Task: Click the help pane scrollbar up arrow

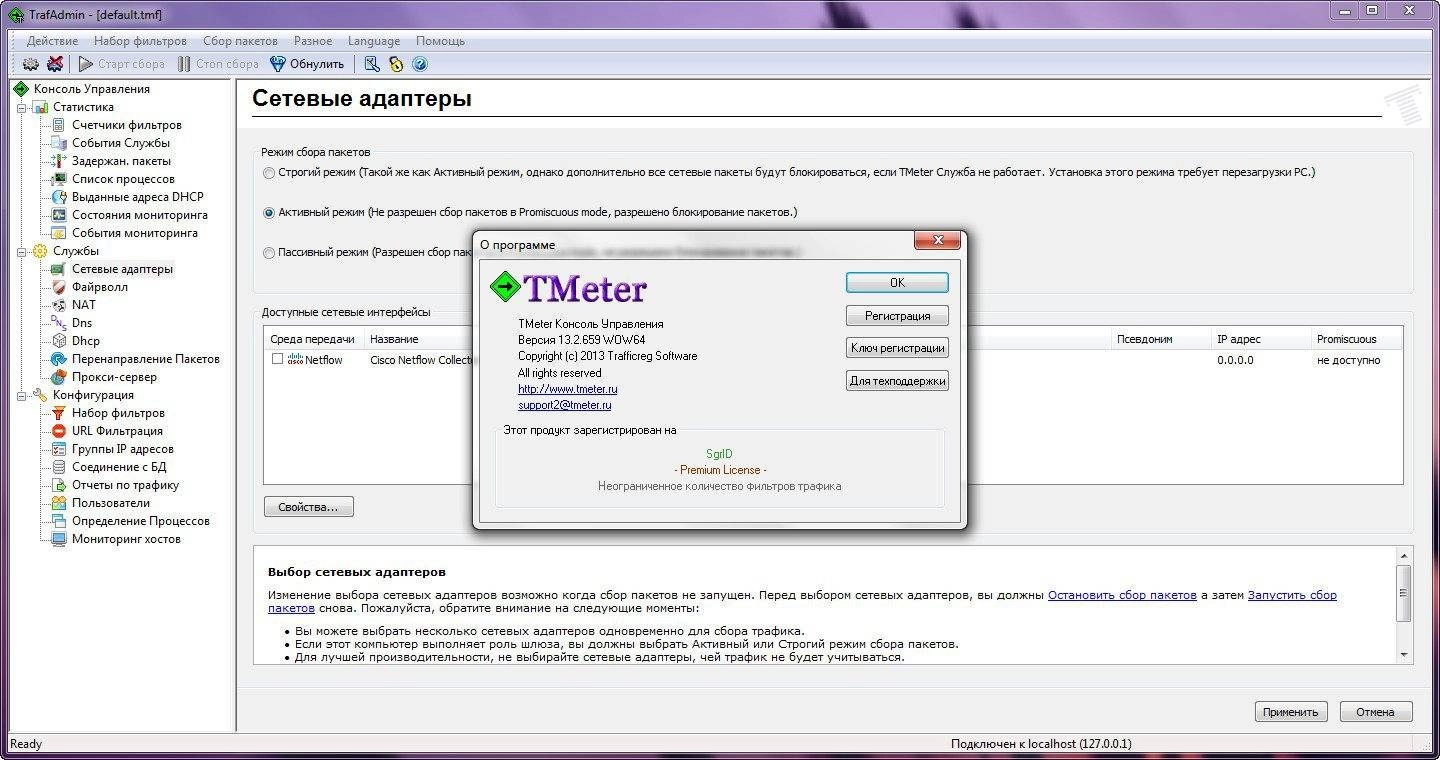Action: [x=1404, y=555]
